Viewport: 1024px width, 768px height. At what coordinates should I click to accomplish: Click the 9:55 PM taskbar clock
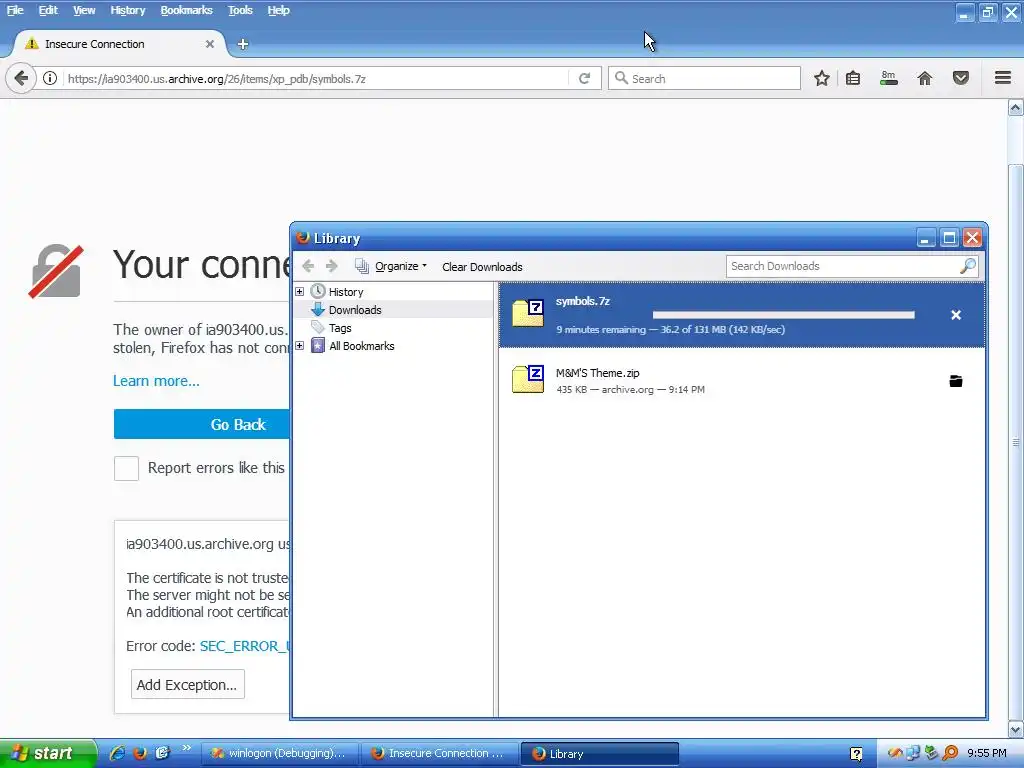coord(987,754)
